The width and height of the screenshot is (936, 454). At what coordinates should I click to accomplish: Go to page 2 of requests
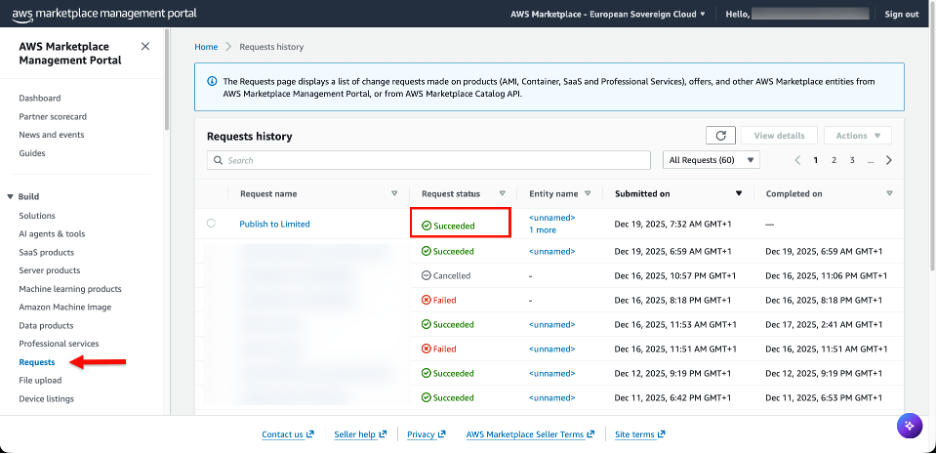pyautogui.click(x=834, y=160)
